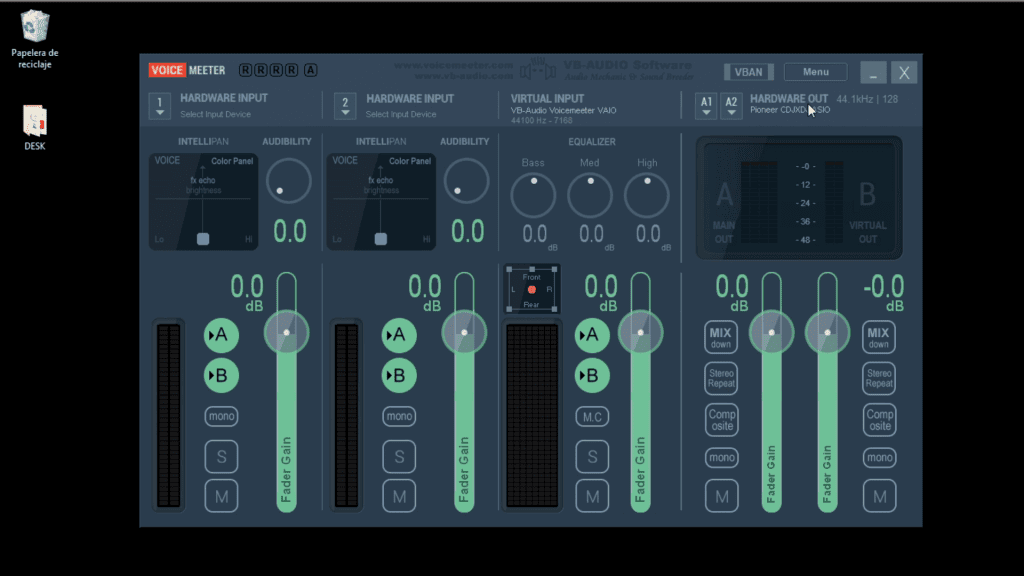Click the Virtual Out B fader gain knob

tap(827, 332)
